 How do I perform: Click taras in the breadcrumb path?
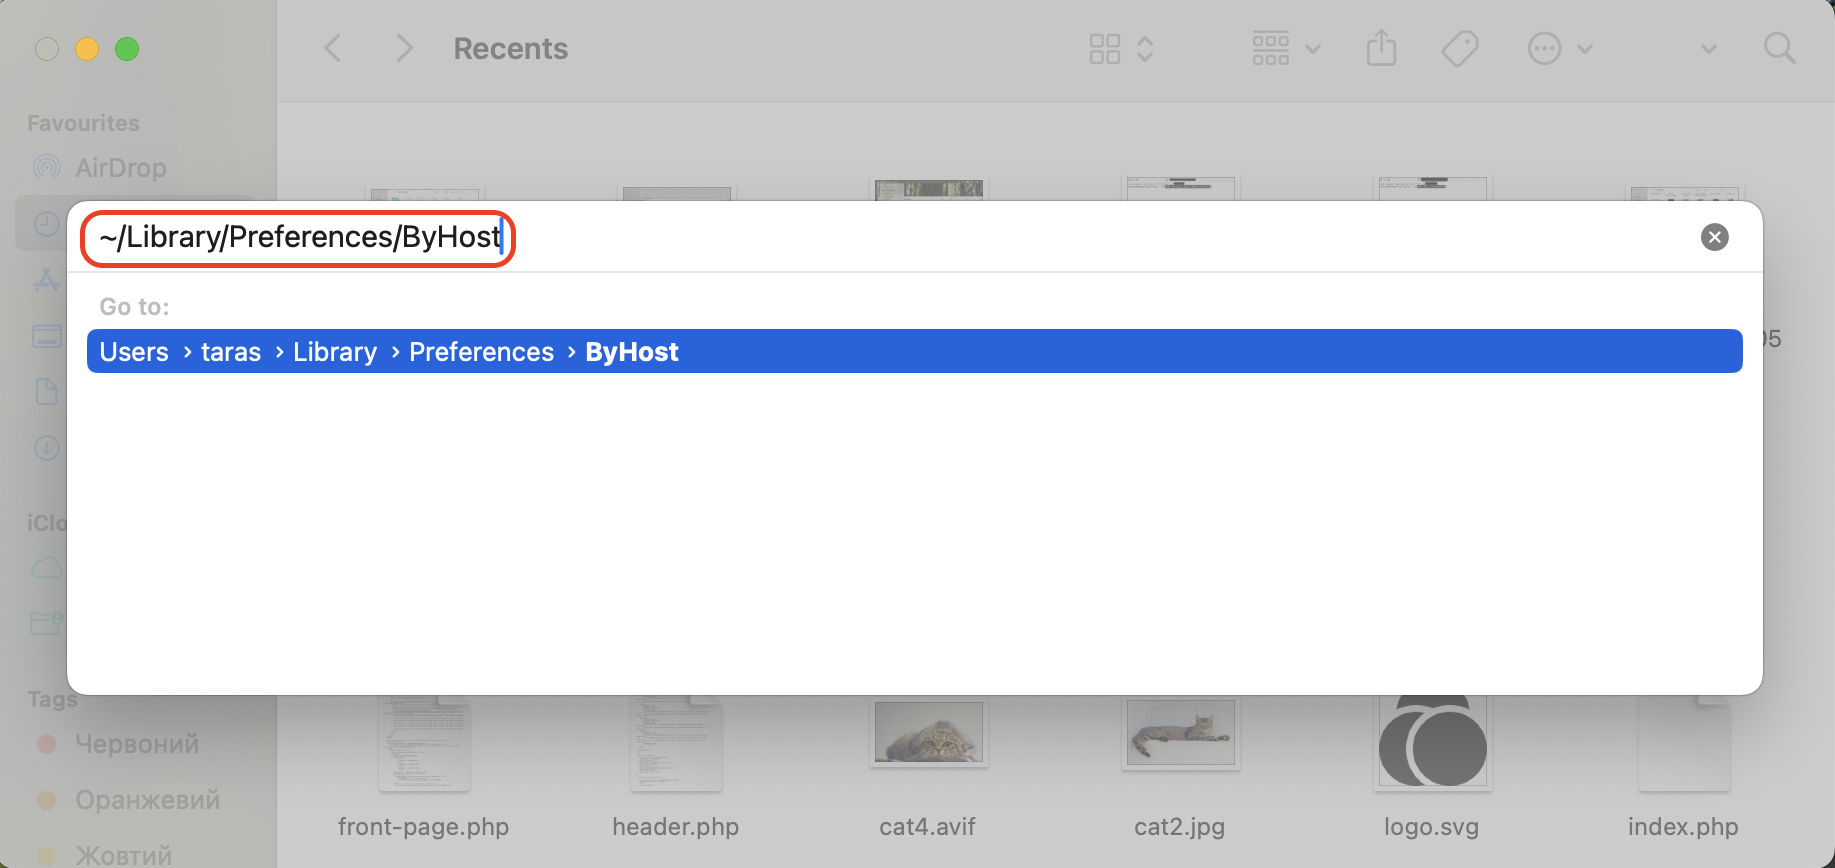click(231, 351)
